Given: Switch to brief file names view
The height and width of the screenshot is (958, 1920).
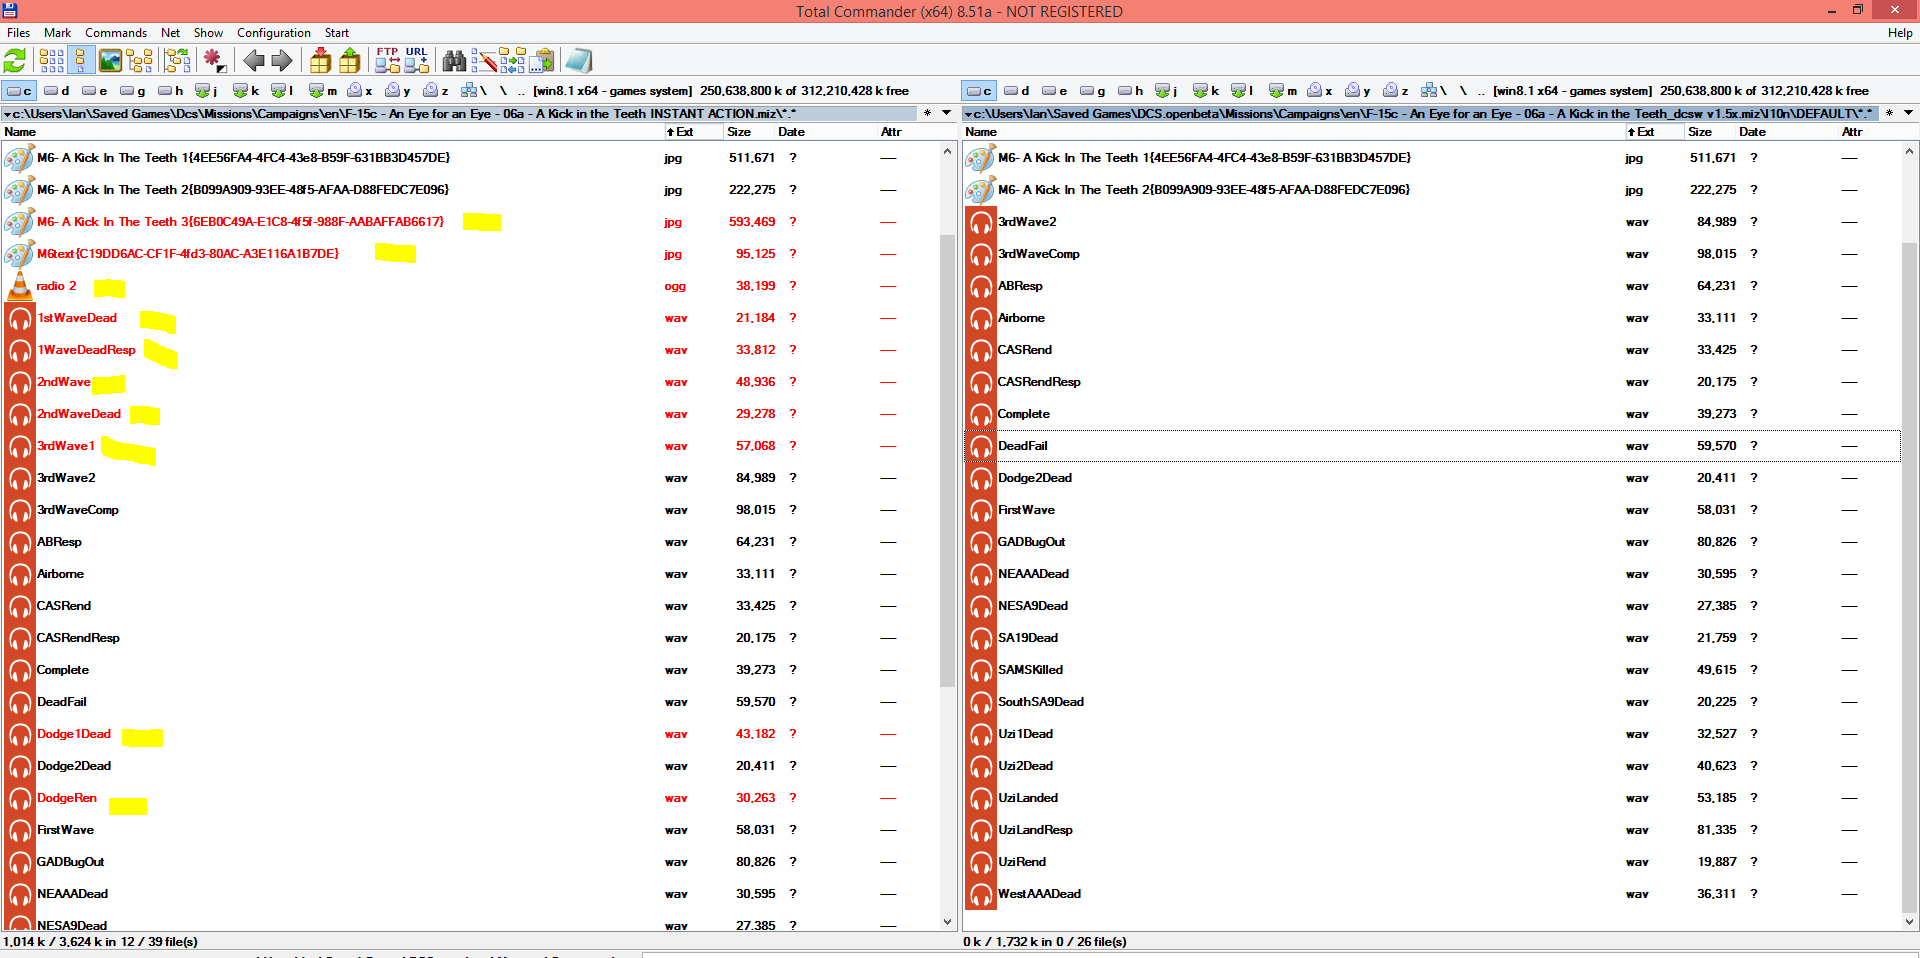Looking at the screenshot, I should 52,61.
